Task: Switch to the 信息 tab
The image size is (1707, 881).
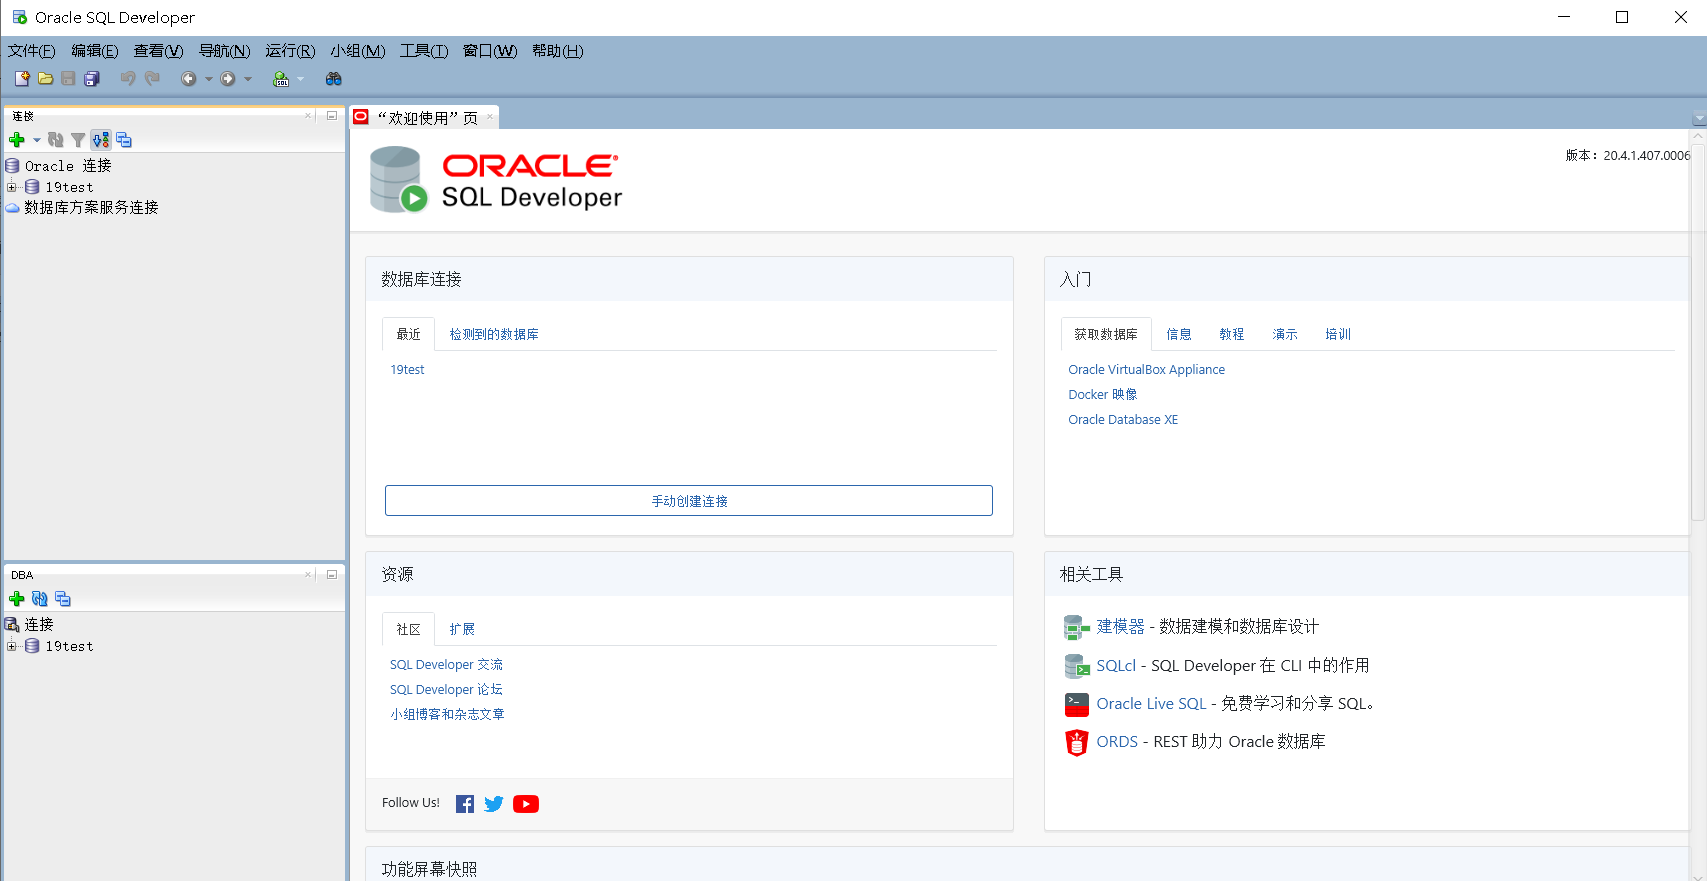Action: 1179,335
